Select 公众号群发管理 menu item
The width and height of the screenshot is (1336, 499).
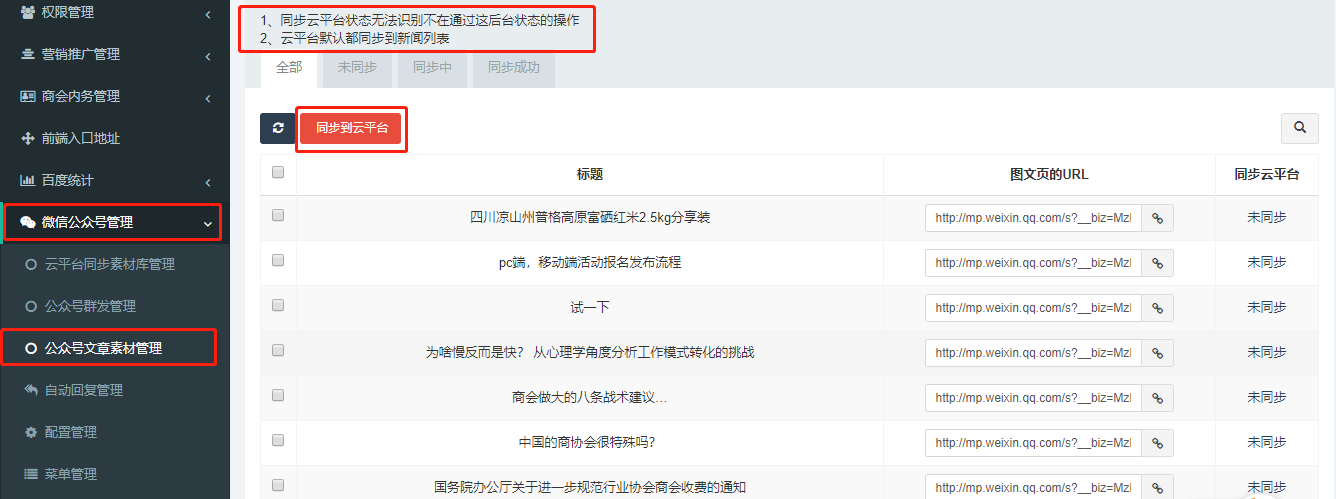(x=90, y=306)
